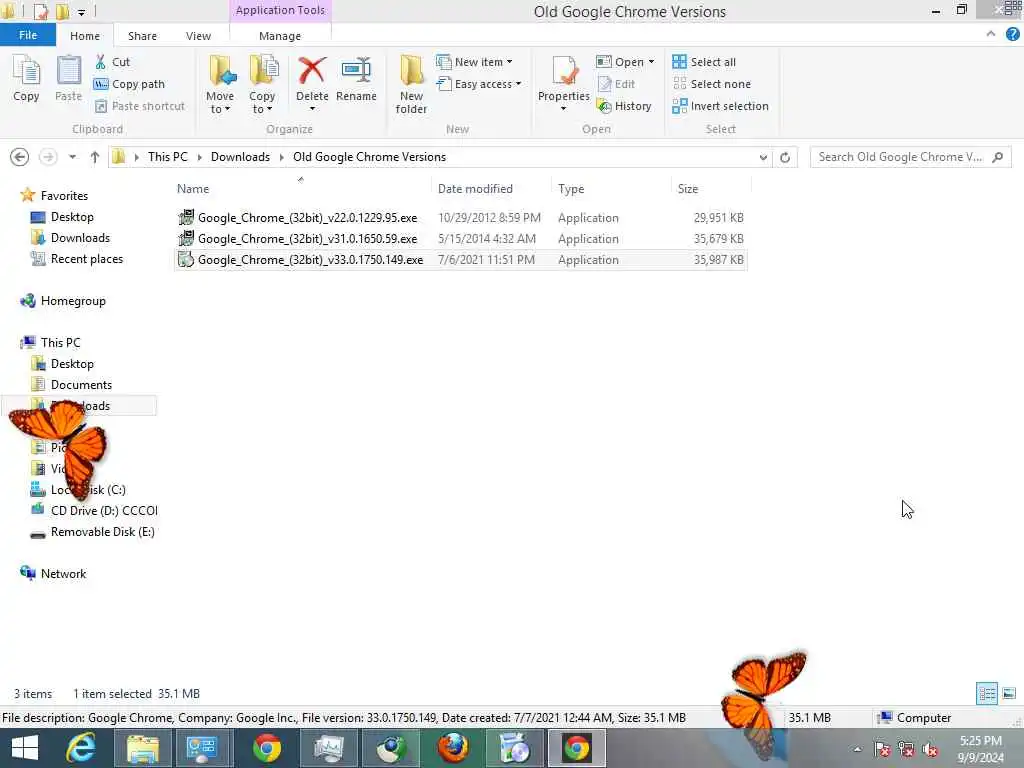The image size is (1024, 768).
Task: Click the File Explorer taskbar icon
Action: 142,748
